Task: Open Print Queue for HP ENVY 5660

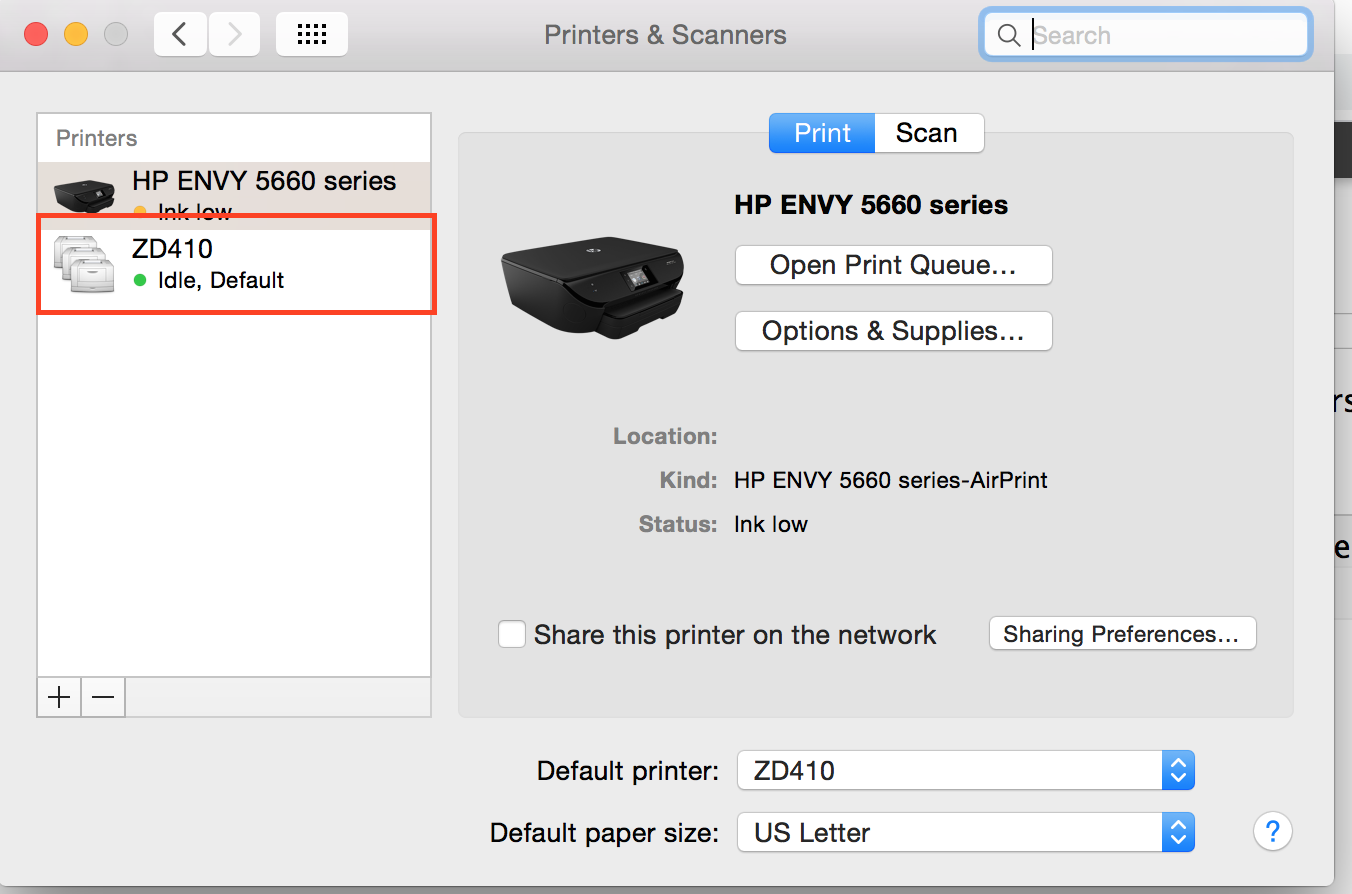Action: [x=892, y=265]
